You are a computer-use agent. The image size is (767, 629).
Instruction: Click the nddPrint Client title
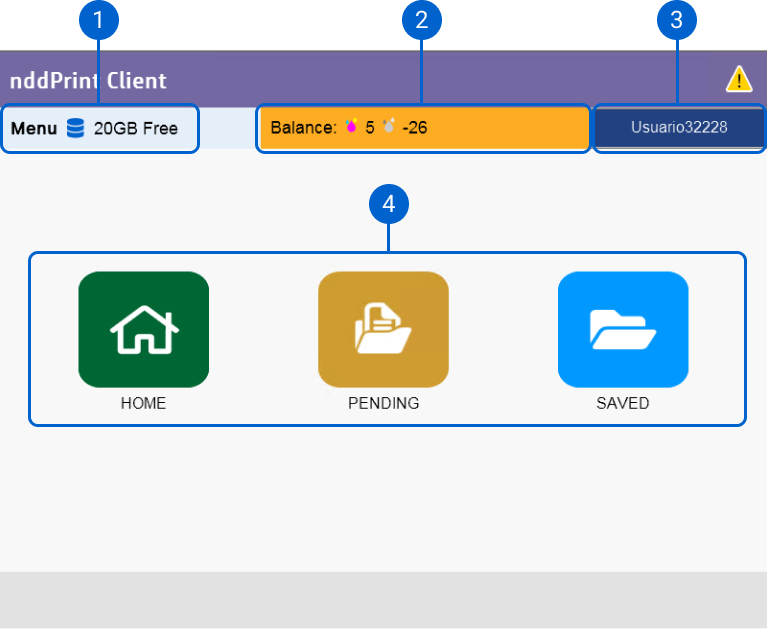point(88,80)
